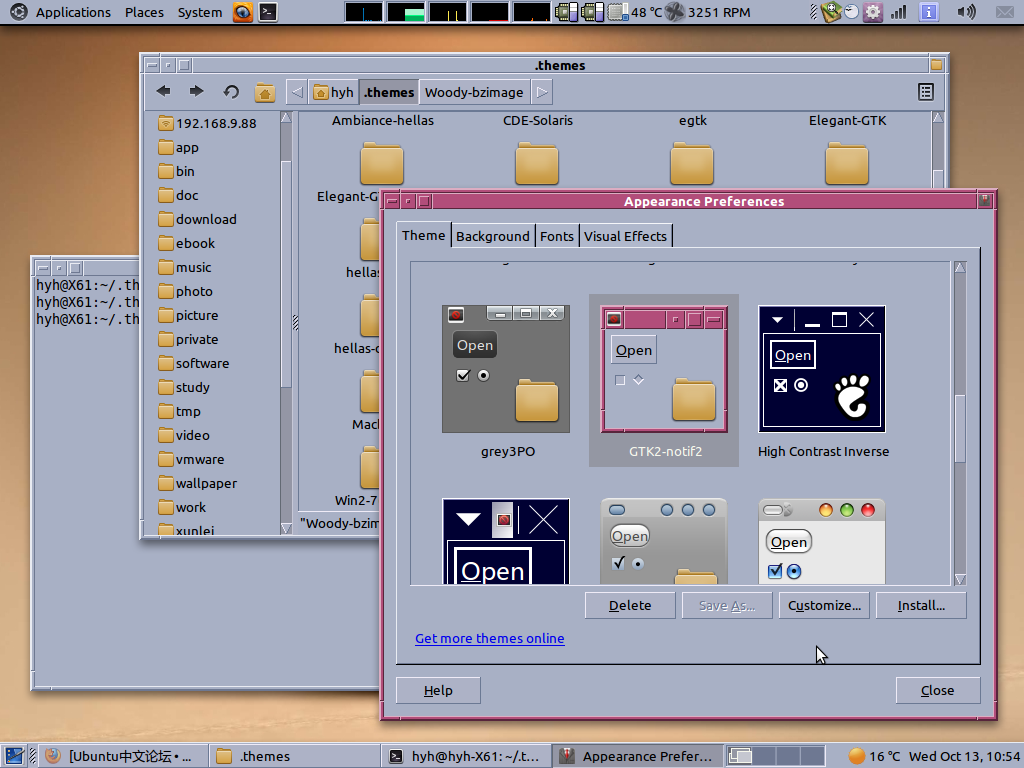Open the 192.168.9.88 network bookmark
The height and width of the screenshot is (768, 1024).
(208, 123)
